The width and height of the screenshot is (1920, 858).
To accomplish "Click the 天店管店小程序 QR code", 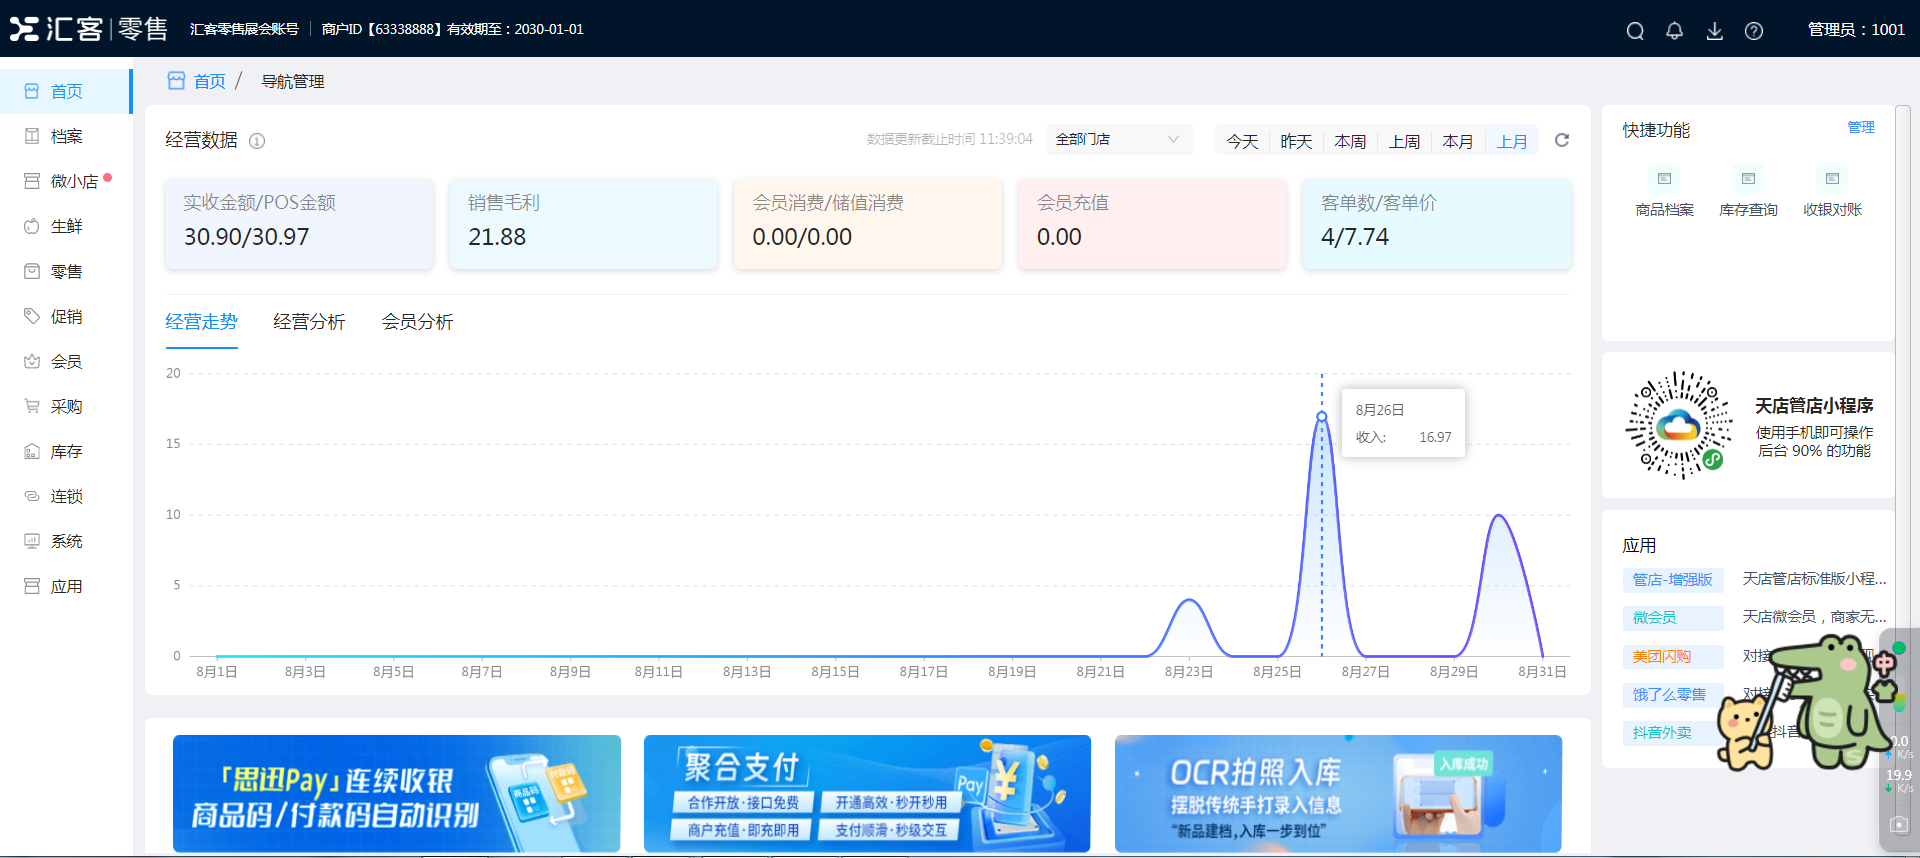I will [x=1679, y=425].
